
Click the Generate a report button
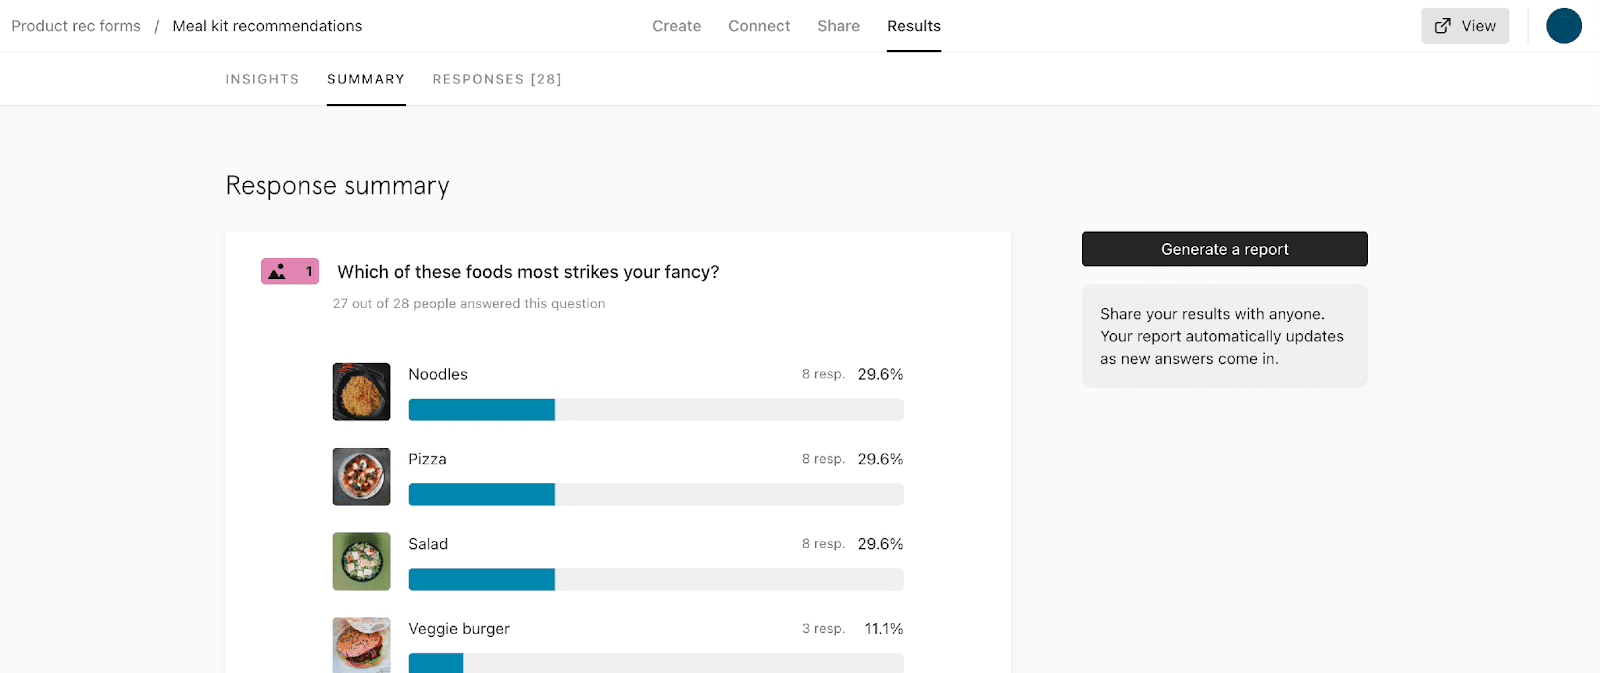1224,249
